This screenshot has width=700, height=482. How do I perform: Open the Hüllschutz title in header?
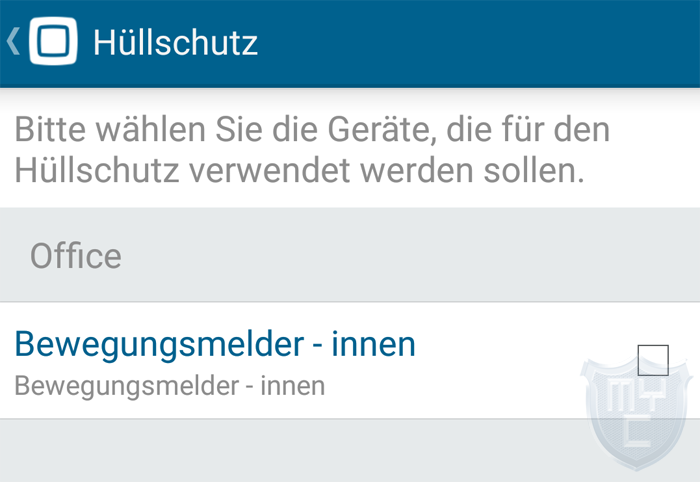click(x=175, y=43)
